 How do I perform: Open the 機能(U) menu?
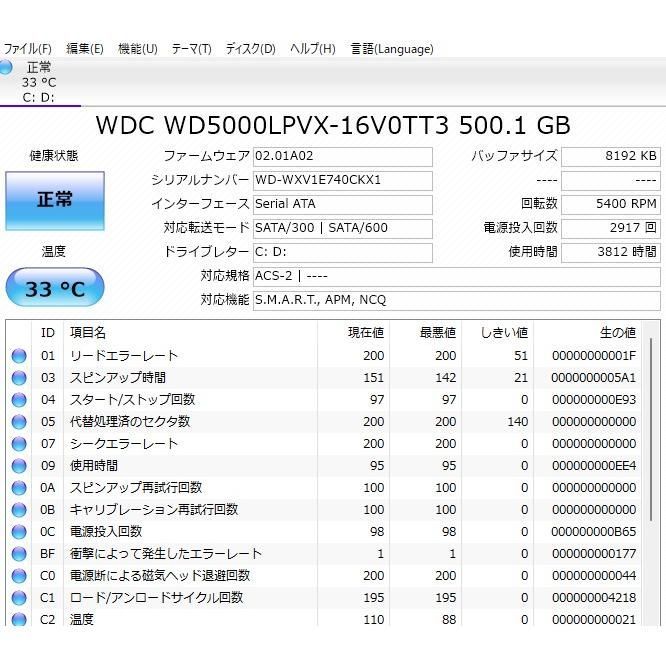point(138,49)
